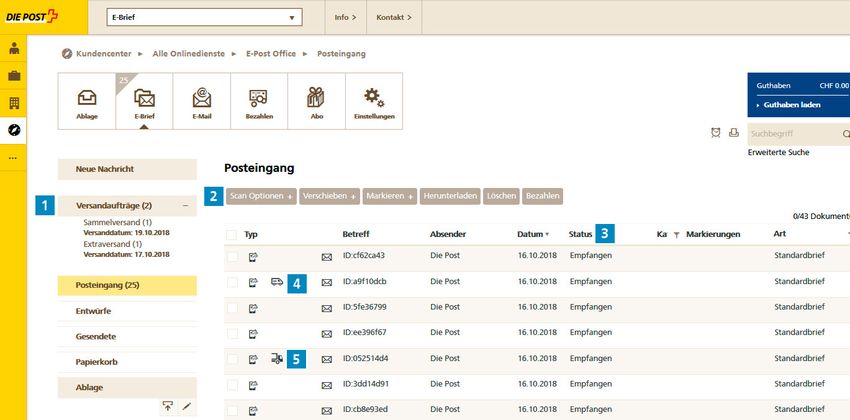This screenshot has height=420, width=850.
Task: Select checkbox for letter ID:cf62ca43
Action: pos(232,256)
